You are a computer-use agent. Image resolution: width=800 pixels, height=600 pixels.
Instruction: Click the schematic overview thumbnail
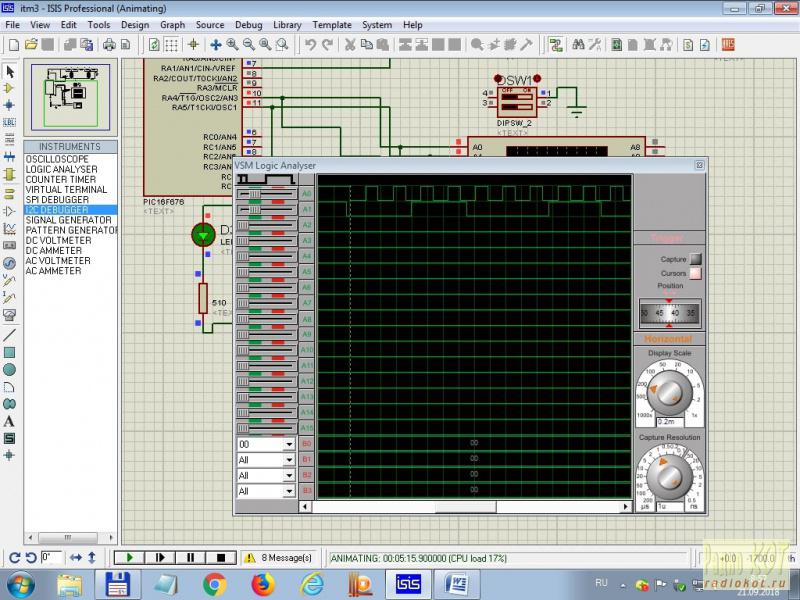click(70, 97)
